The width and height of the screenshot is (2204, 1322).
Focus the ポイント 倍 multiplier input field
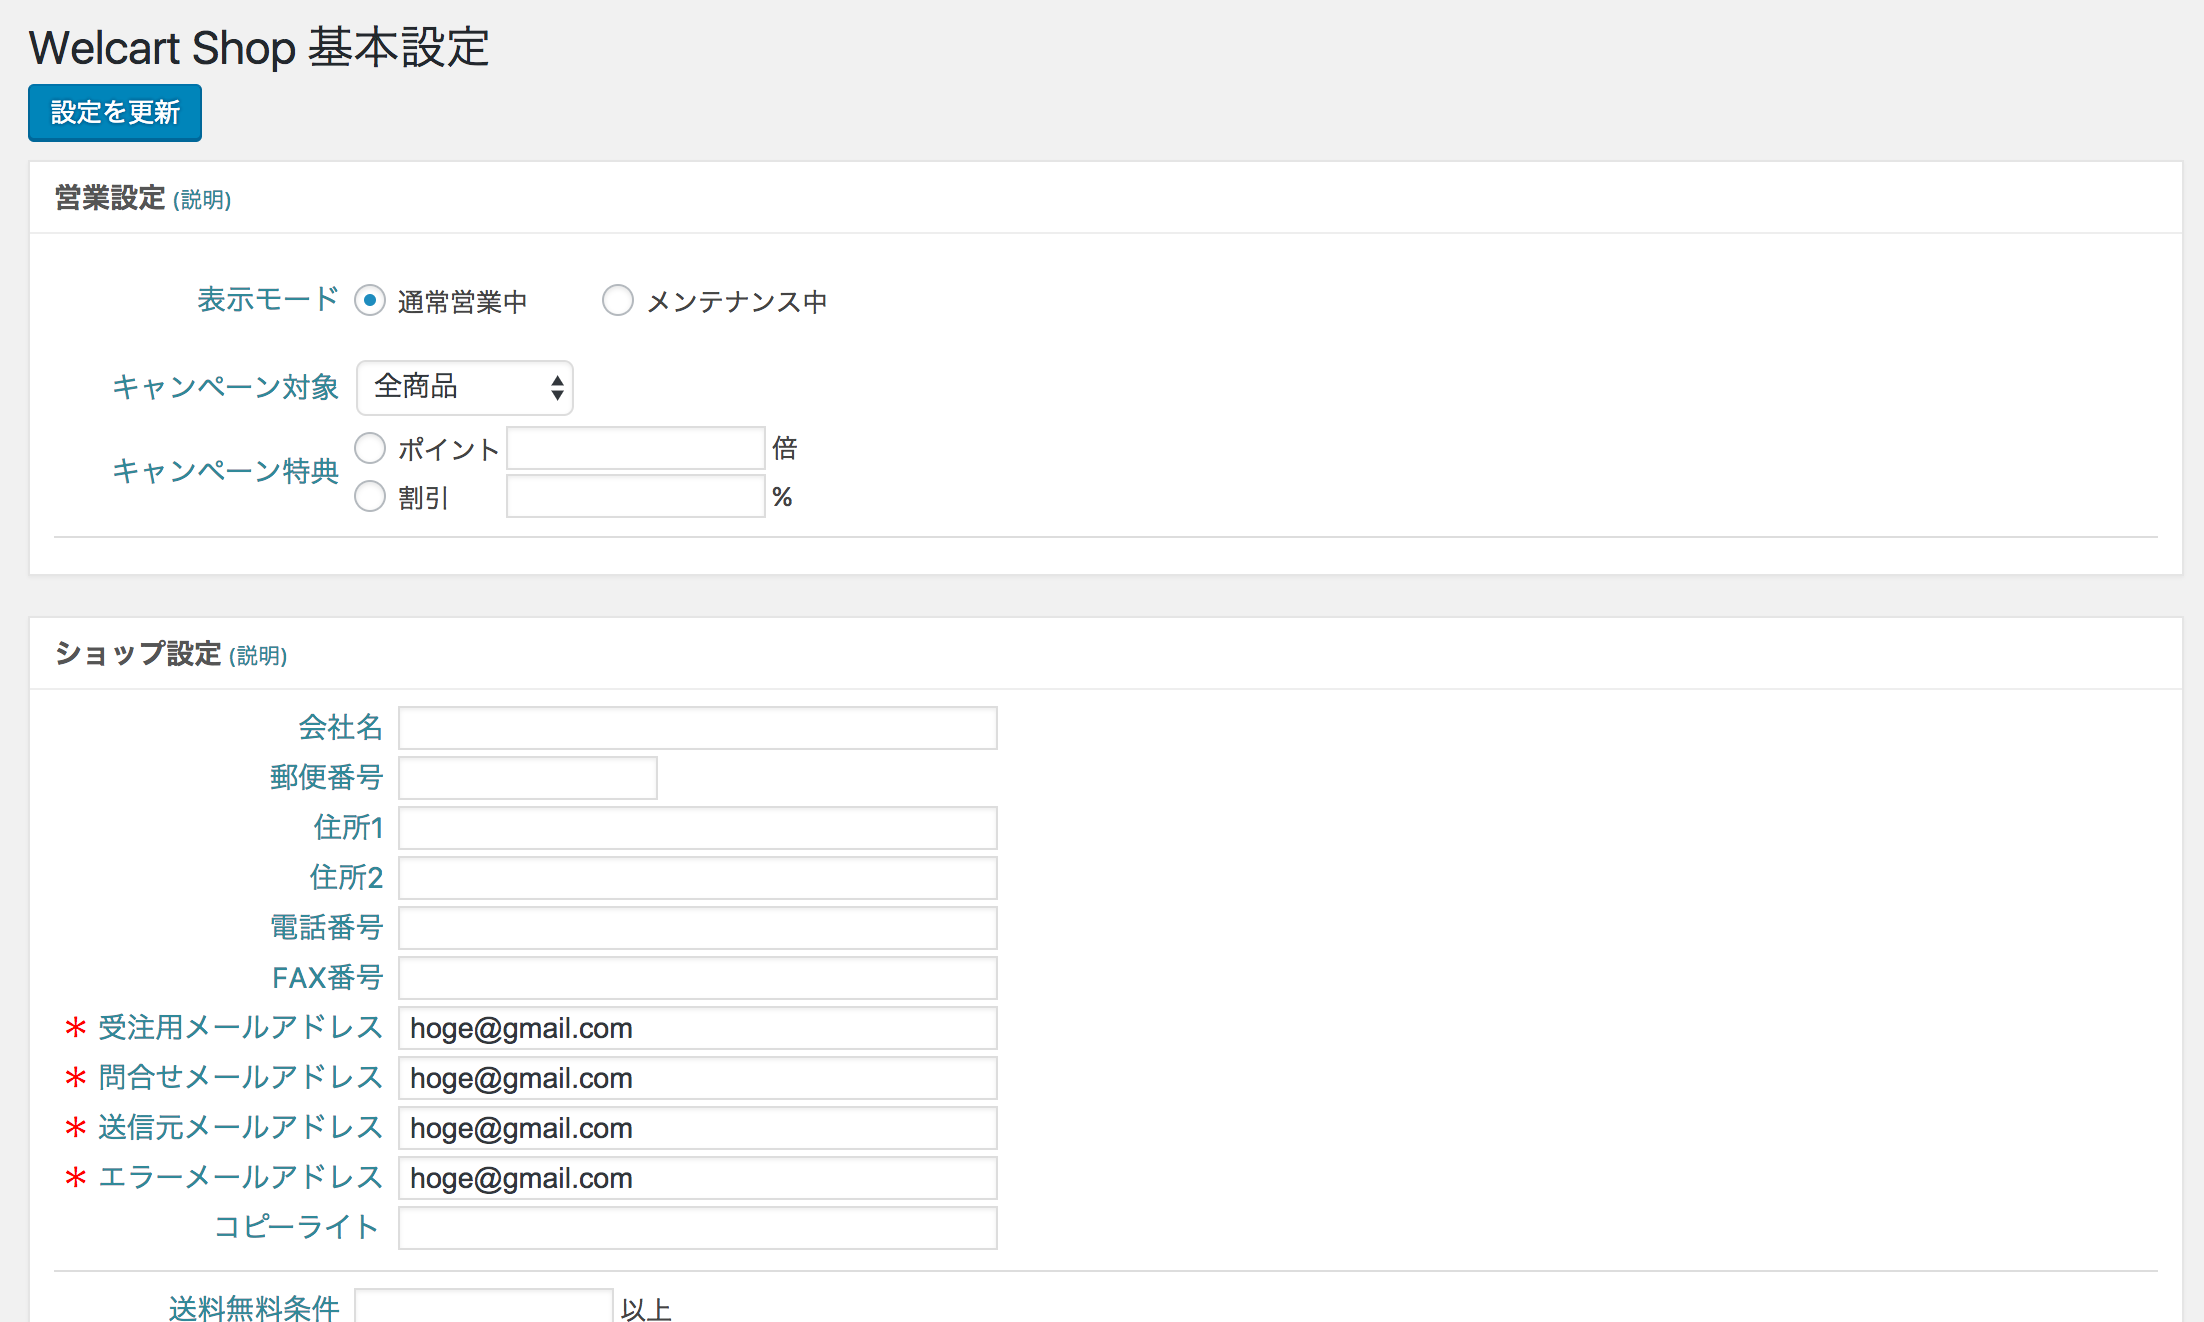point(636,448)
